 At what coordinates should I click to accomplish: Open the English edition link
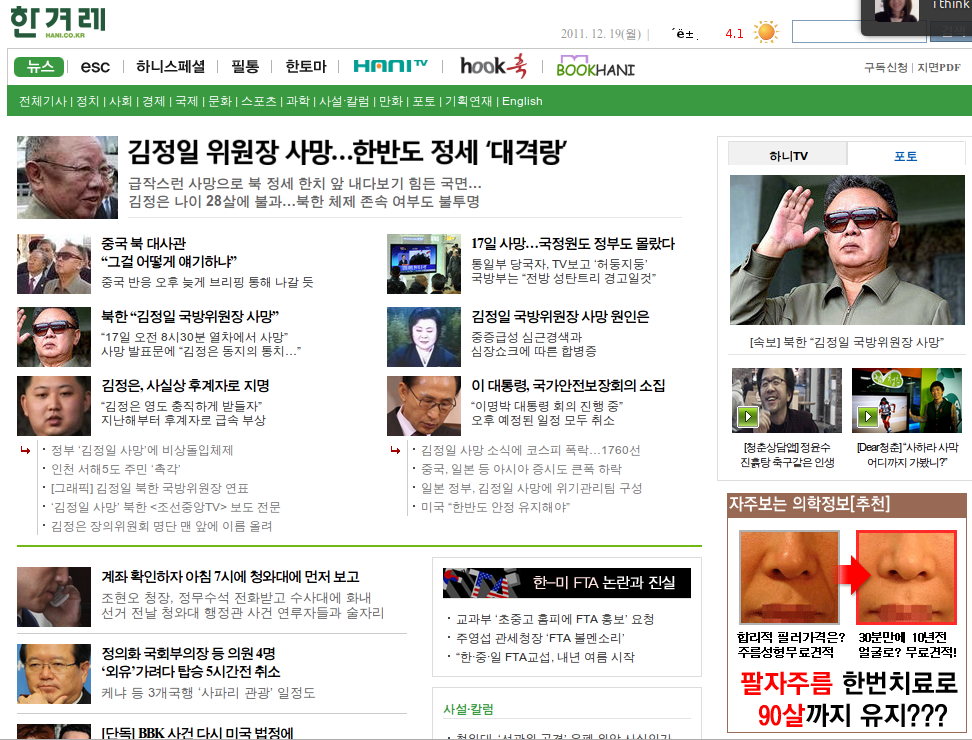pos(522,101)
